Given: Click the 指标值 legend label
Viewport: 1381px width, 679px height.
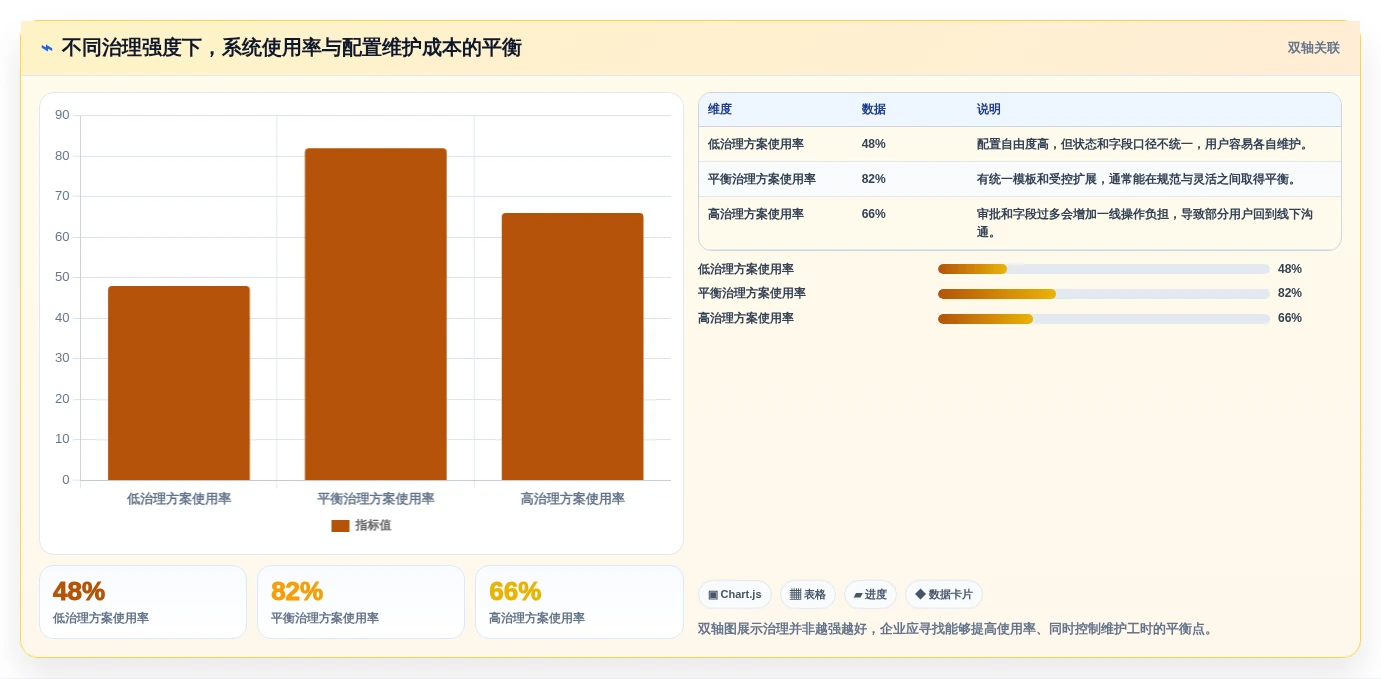Looking at the screenshot, I should click(x=373, y=526).
